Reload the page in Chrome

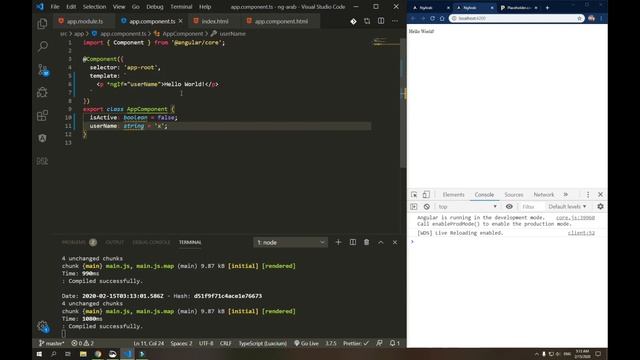(432, 18)
